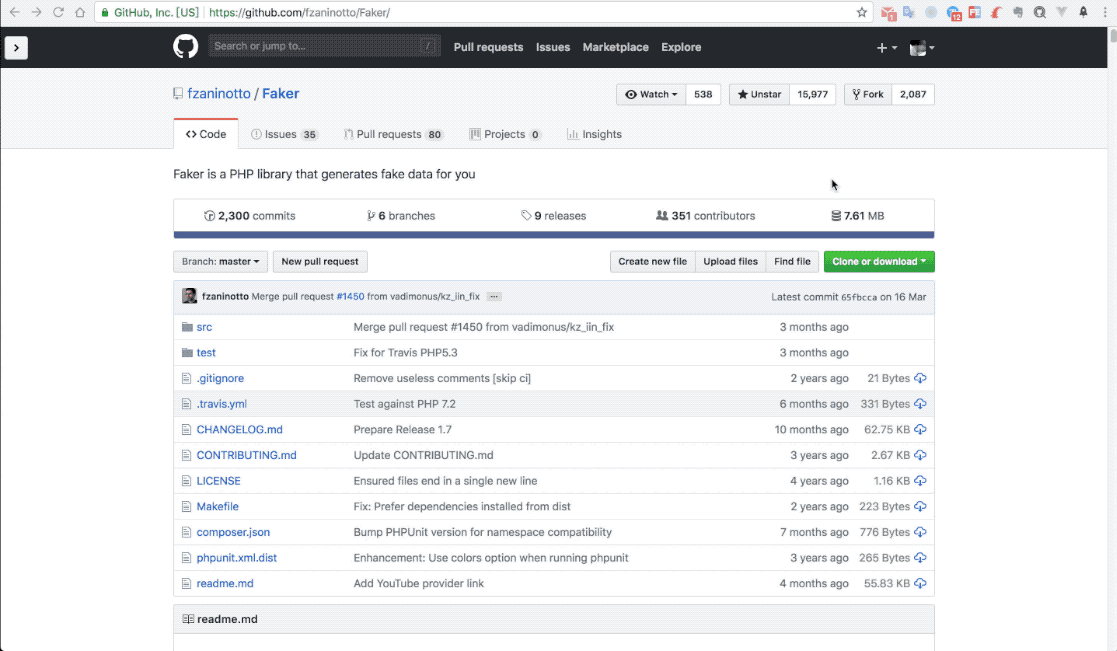Open the CHANGELOG.md file
The width and height of the screenshot is (1117, 651).
tap(239, 429)
